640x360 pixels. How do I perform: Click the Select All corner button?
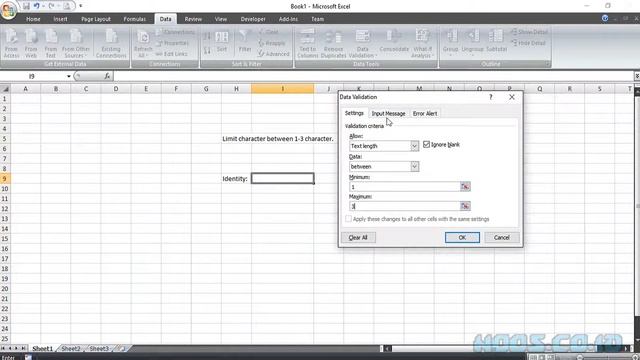pyautogui.click(x=5, y=89)
